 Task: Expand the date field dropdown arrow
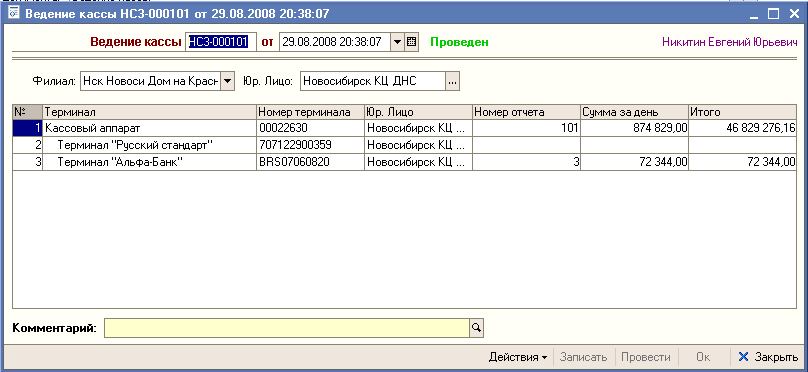[x=397, y=42]
